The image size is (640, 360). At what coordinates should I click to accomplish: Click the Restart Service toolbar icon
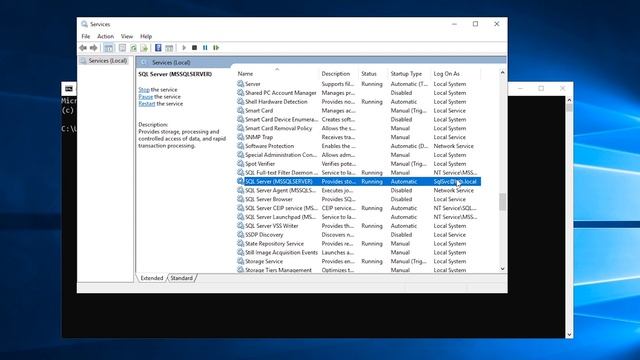click(216, 48)
